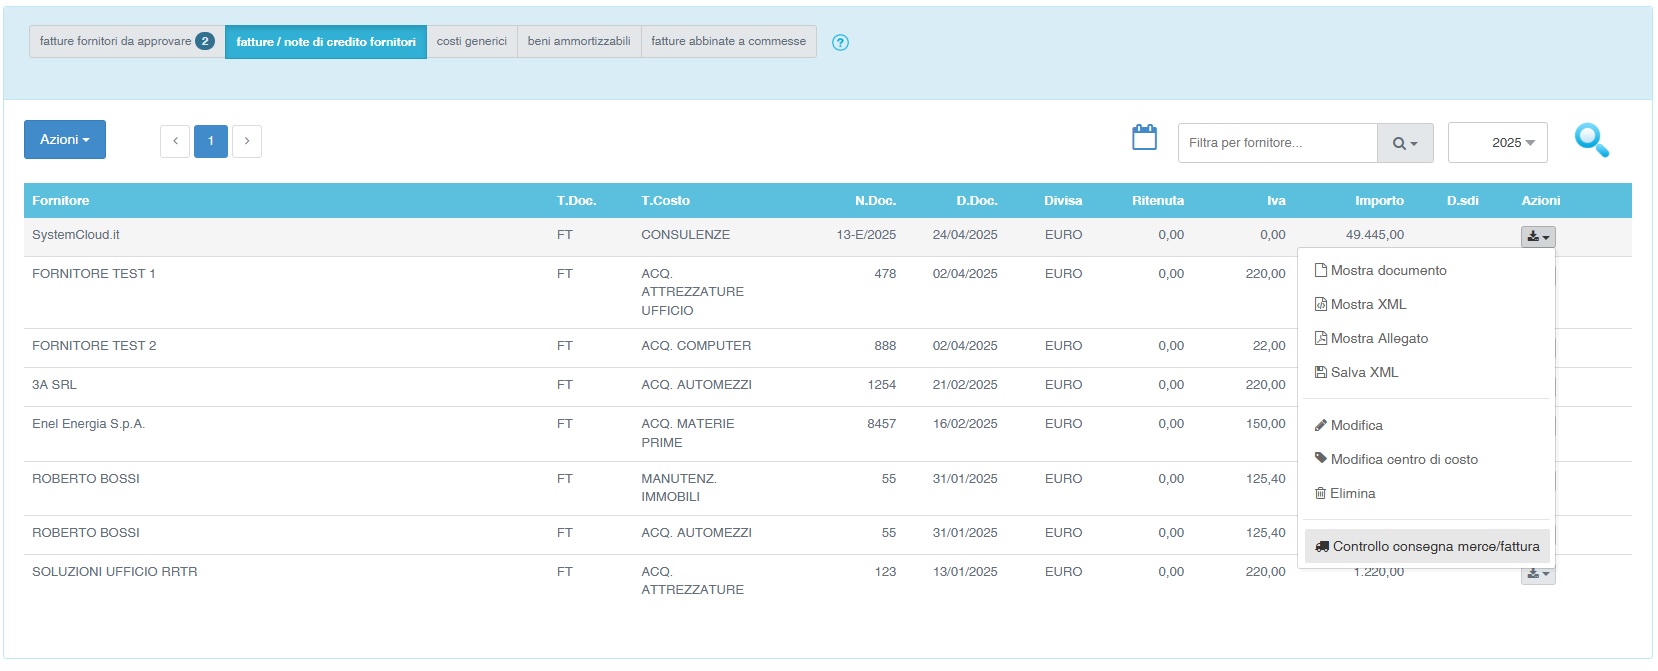Go to previous page arrow
This screenshot has width=1658, height=671.
pyautogui.click(x=175, y=141)
